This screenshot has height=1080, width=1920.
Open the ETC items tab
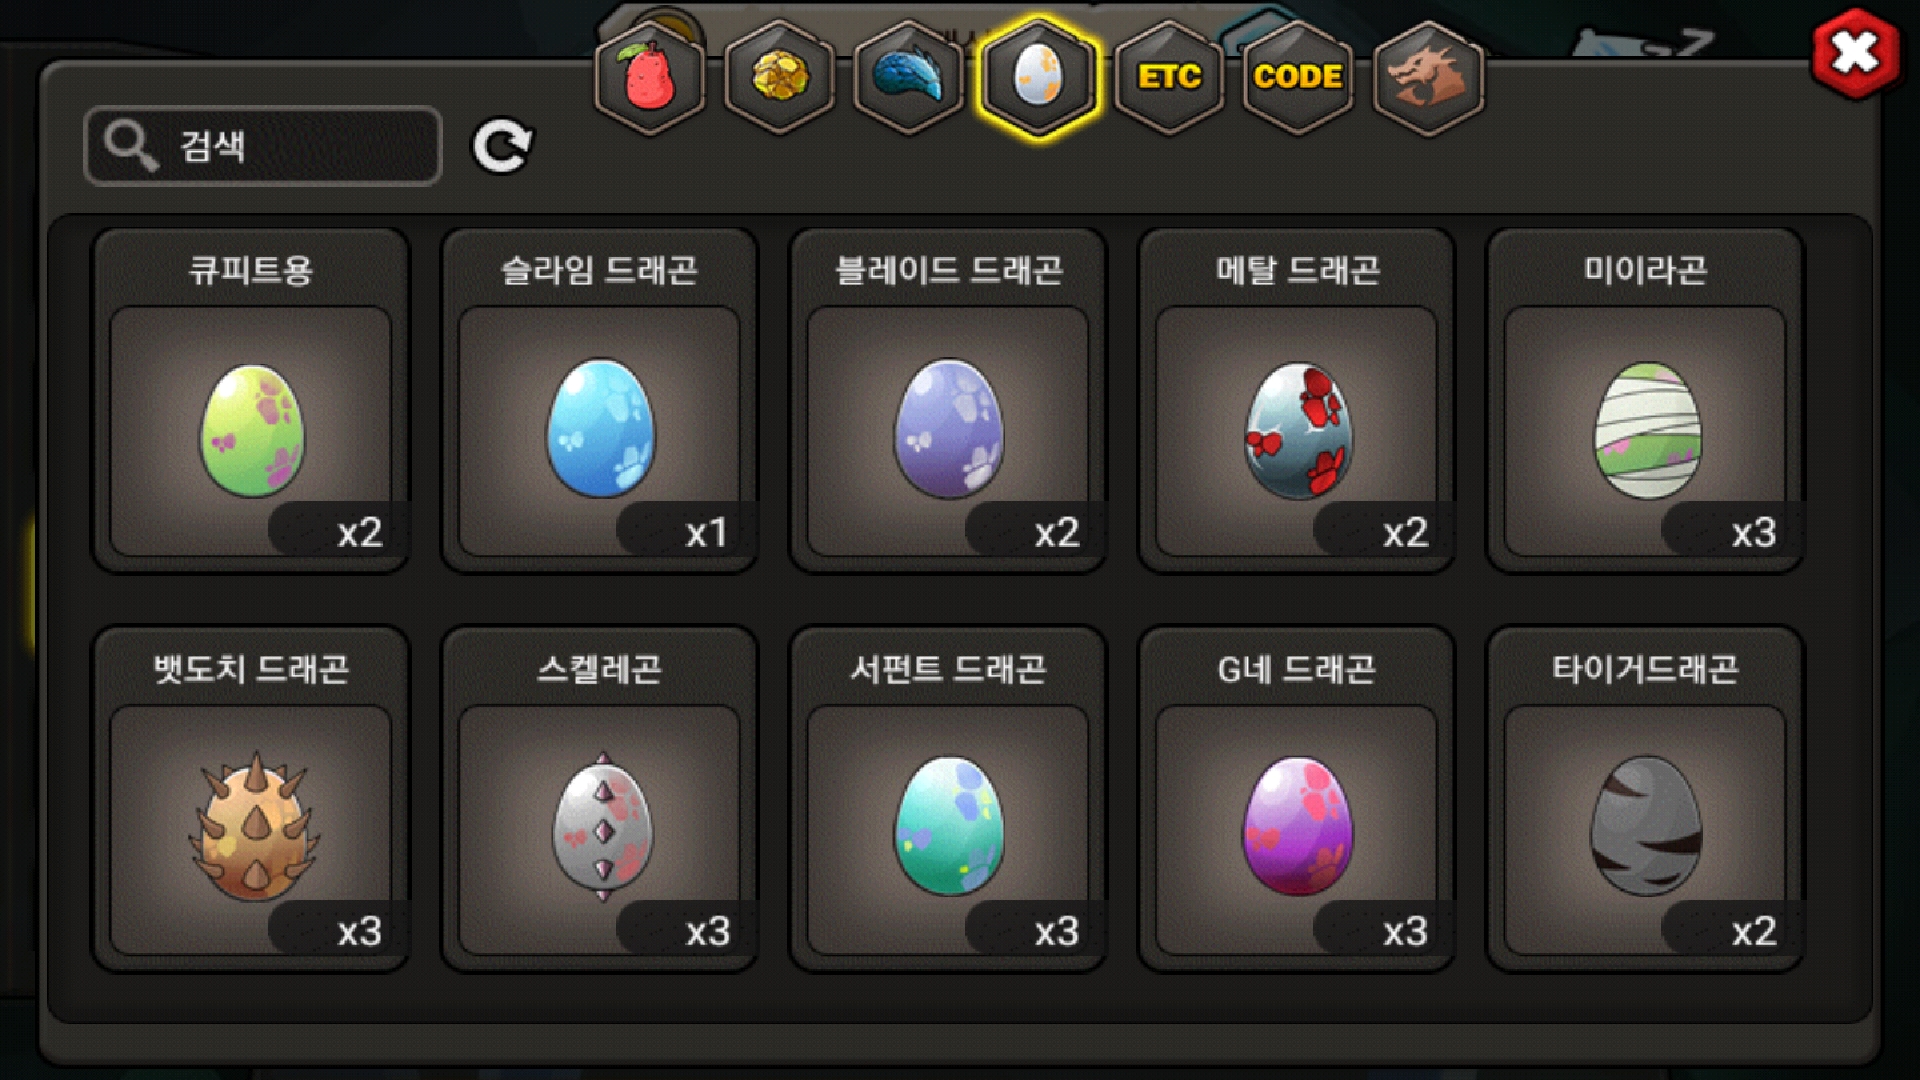click(x=1169, y=77)
